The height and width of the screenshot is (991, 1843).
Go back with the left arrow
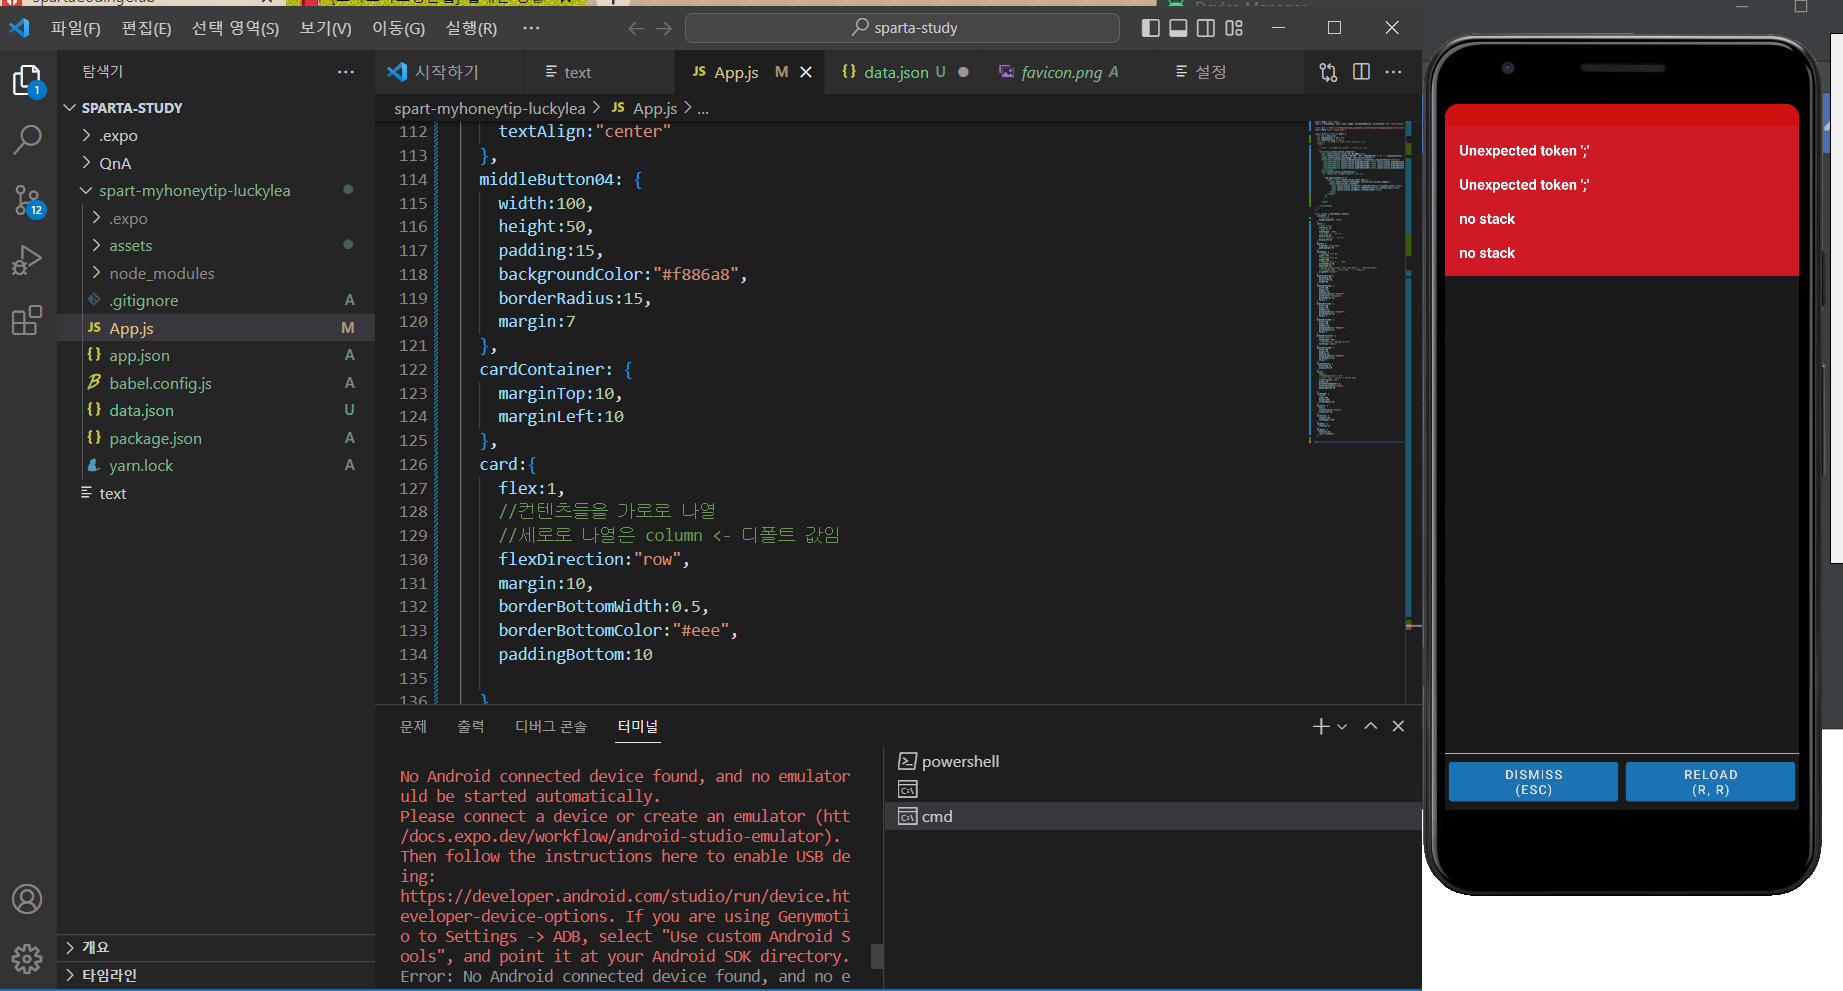coord(636,28)
